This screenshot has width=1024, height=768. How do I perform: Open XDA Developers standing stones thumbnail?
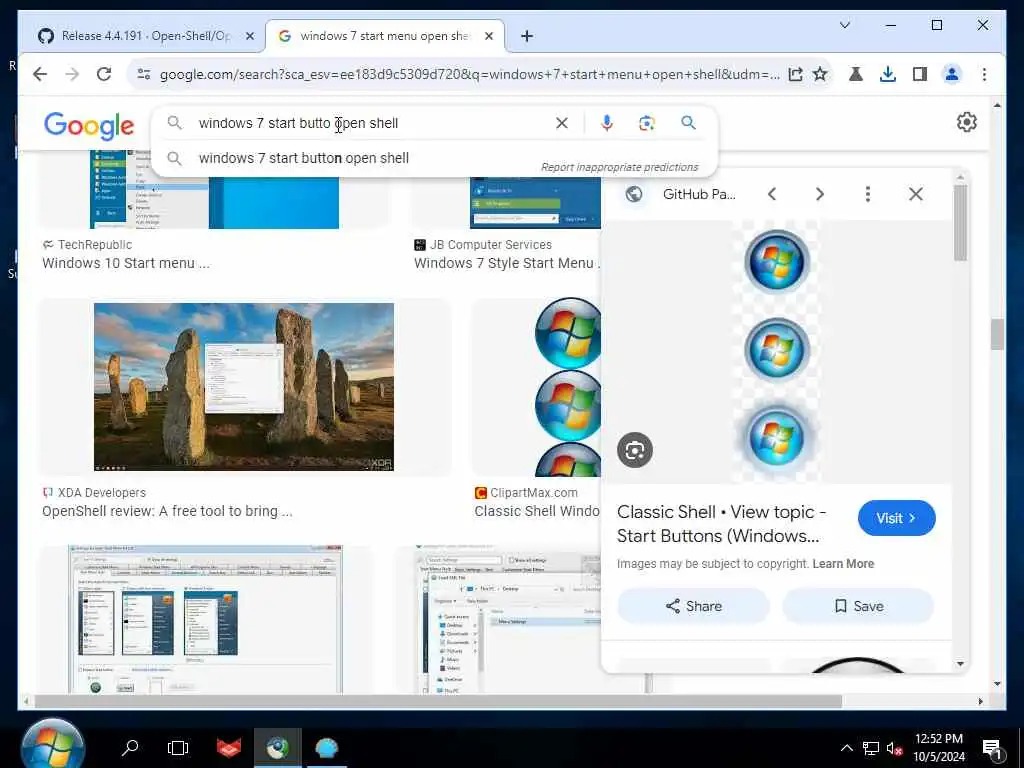[x=244, y=387]
